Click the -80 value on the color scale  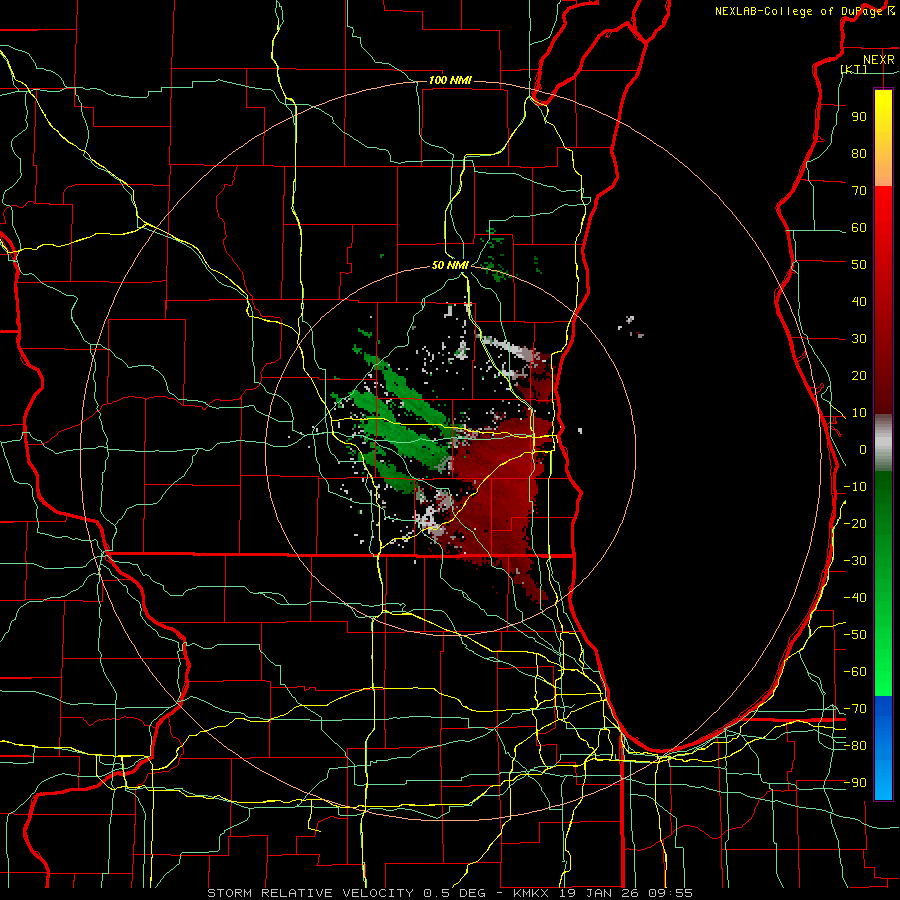[x=855, y=746]
